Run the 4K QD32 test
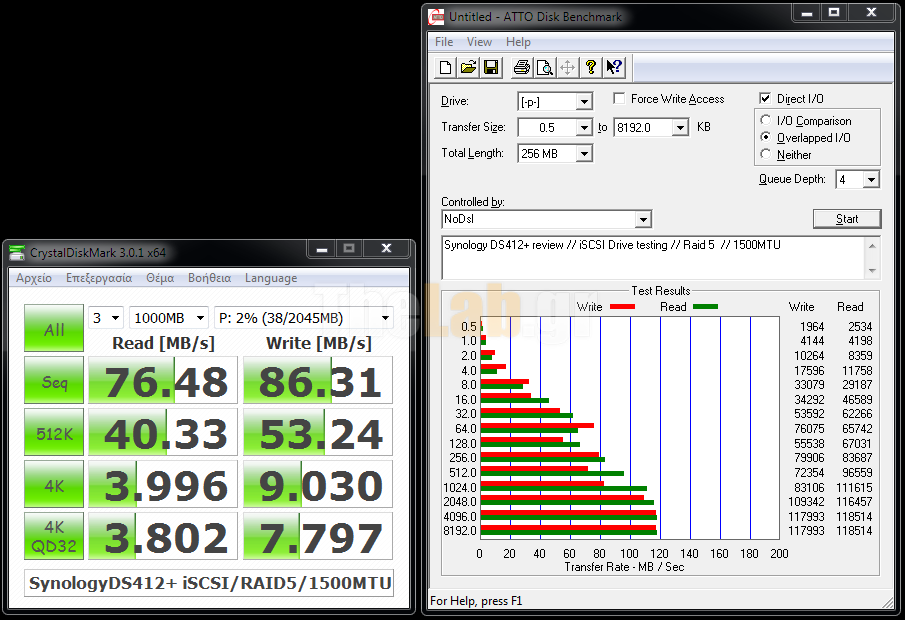 [54, 536]
